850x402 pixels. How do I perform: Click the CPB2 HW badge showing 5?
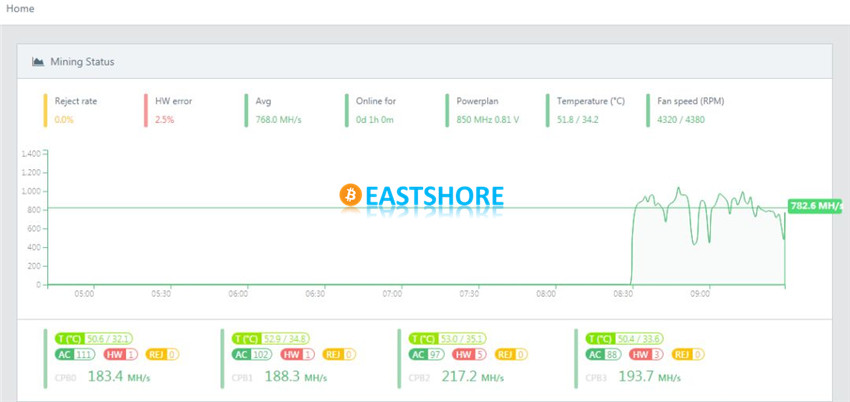(469, 354)
